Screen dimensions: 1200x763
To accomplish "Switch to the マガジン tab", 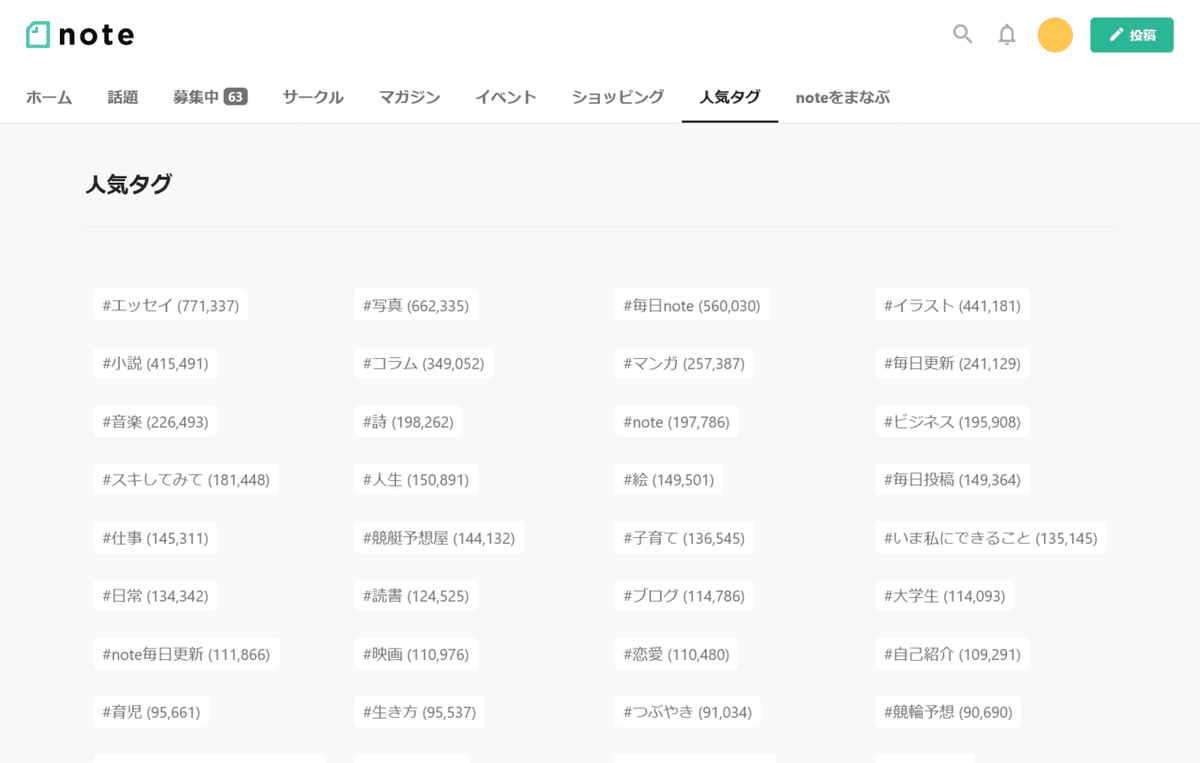I will point(409,97).
